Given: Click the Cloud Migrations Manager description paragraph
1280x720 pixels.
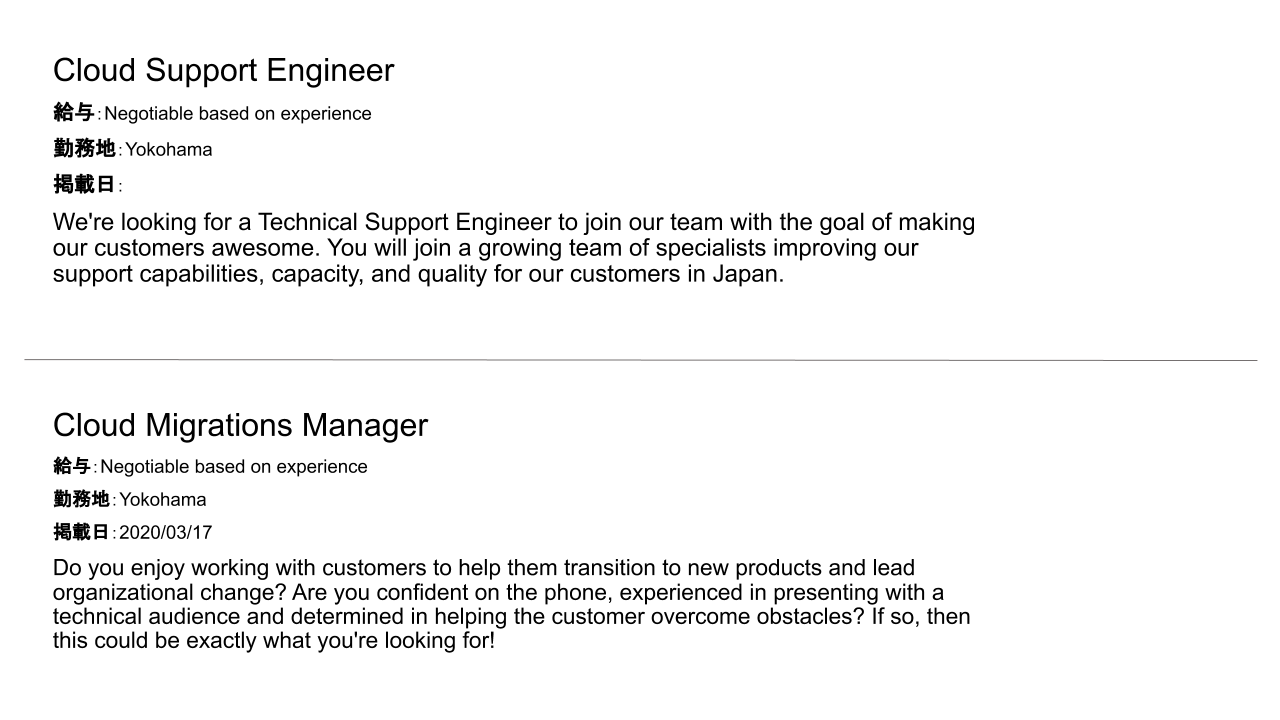Looking at the screenshot, I should [x=512, y=604].
